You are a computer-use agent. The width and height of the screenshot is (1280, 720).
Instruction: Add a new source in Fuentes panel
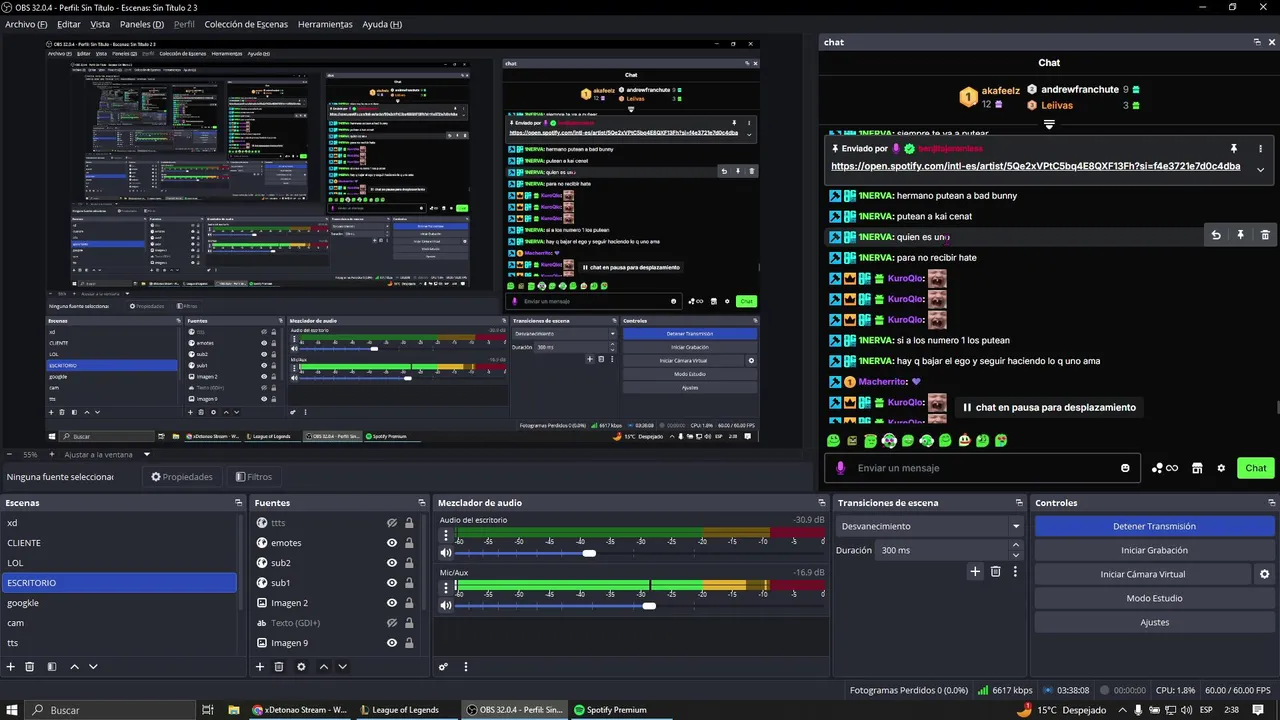point(260,667)
